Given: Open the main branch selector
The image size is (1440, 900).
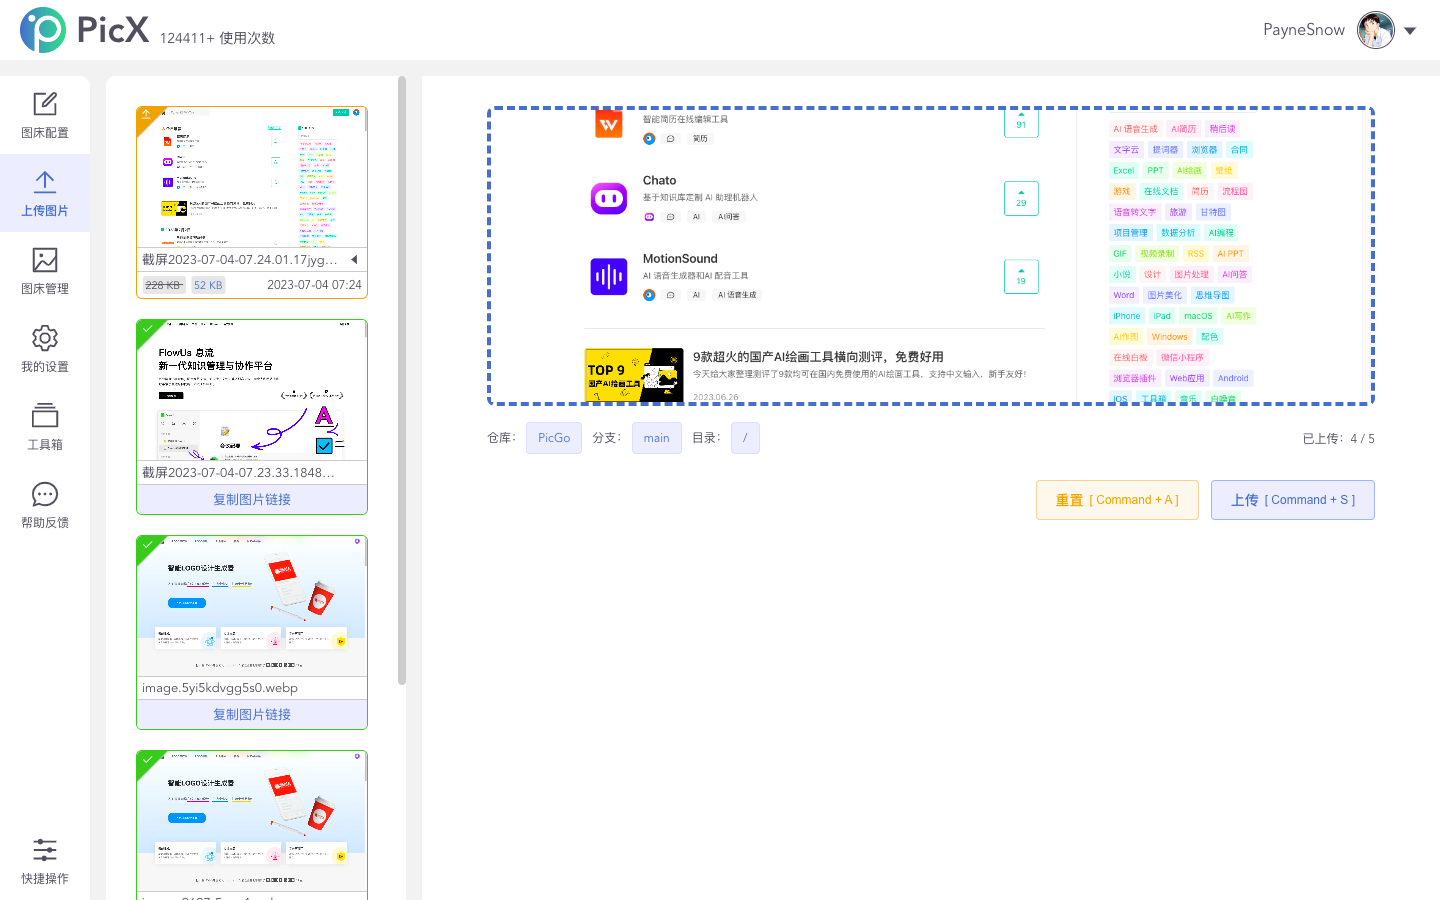Looking at the screenshot, I should (x=656, y=438).
